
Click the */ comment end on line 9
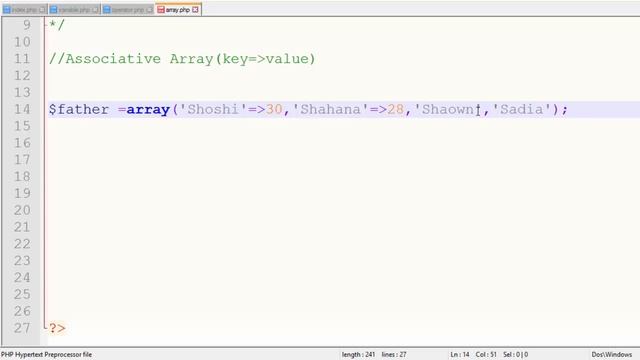pyautogui.click(x=57, y=24)
